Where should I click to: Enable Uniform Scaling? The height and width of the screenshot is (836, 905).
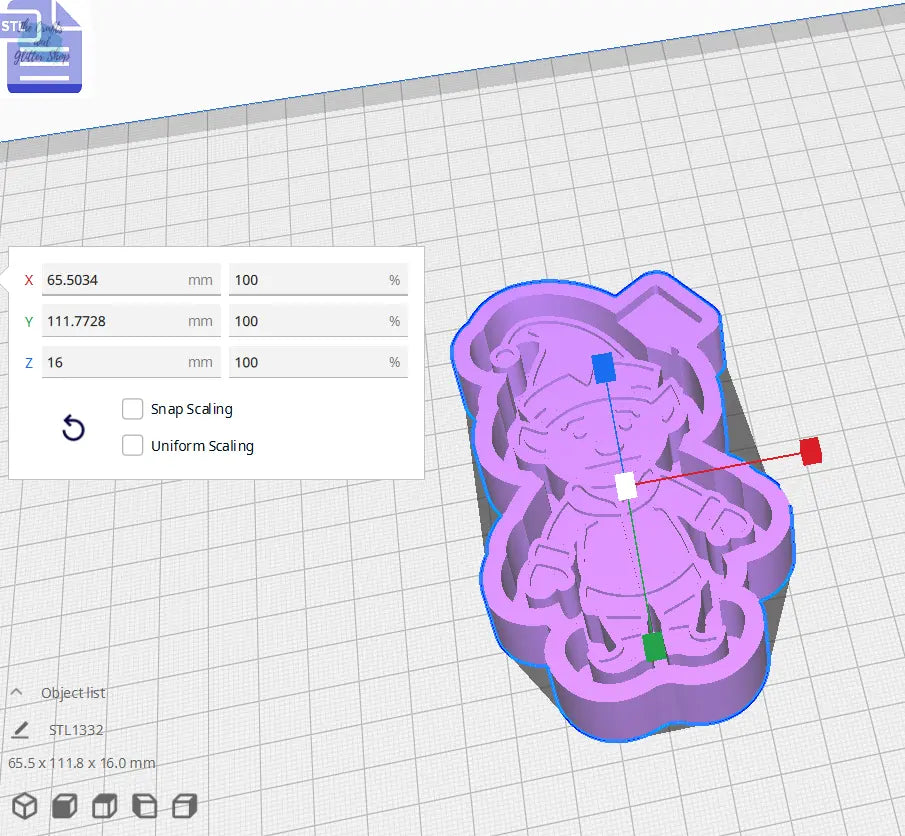132,446
